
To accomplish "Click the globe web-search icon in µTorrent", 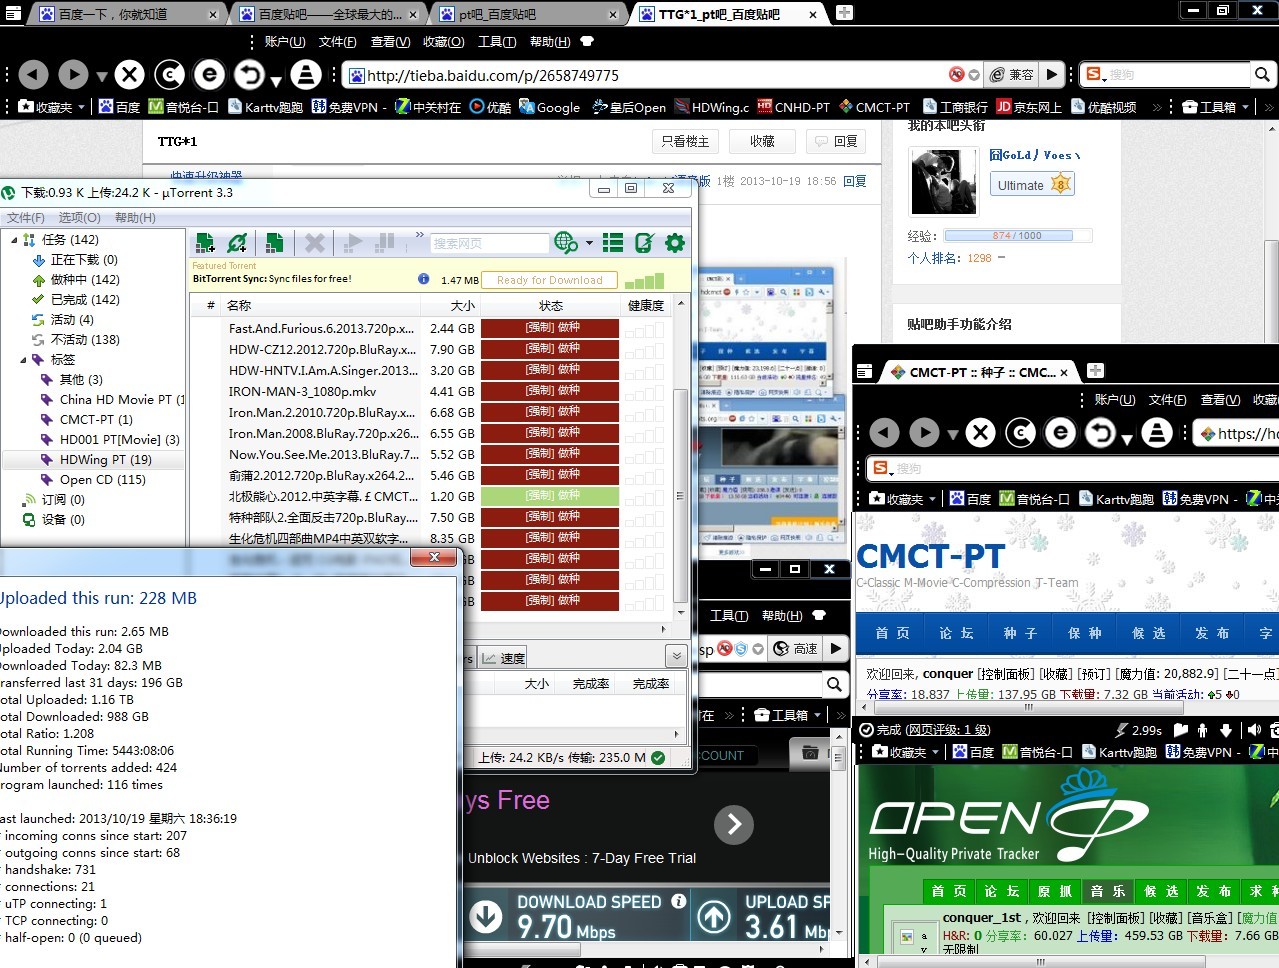I will (x=566, y=242).
